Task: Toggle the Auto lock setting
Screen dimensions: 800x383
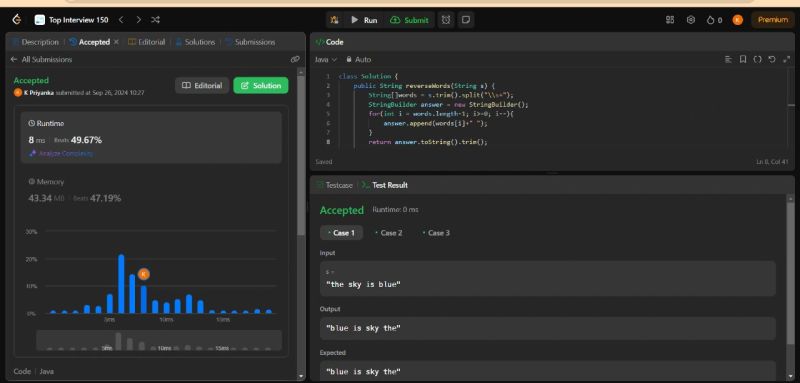Action: 359,59
